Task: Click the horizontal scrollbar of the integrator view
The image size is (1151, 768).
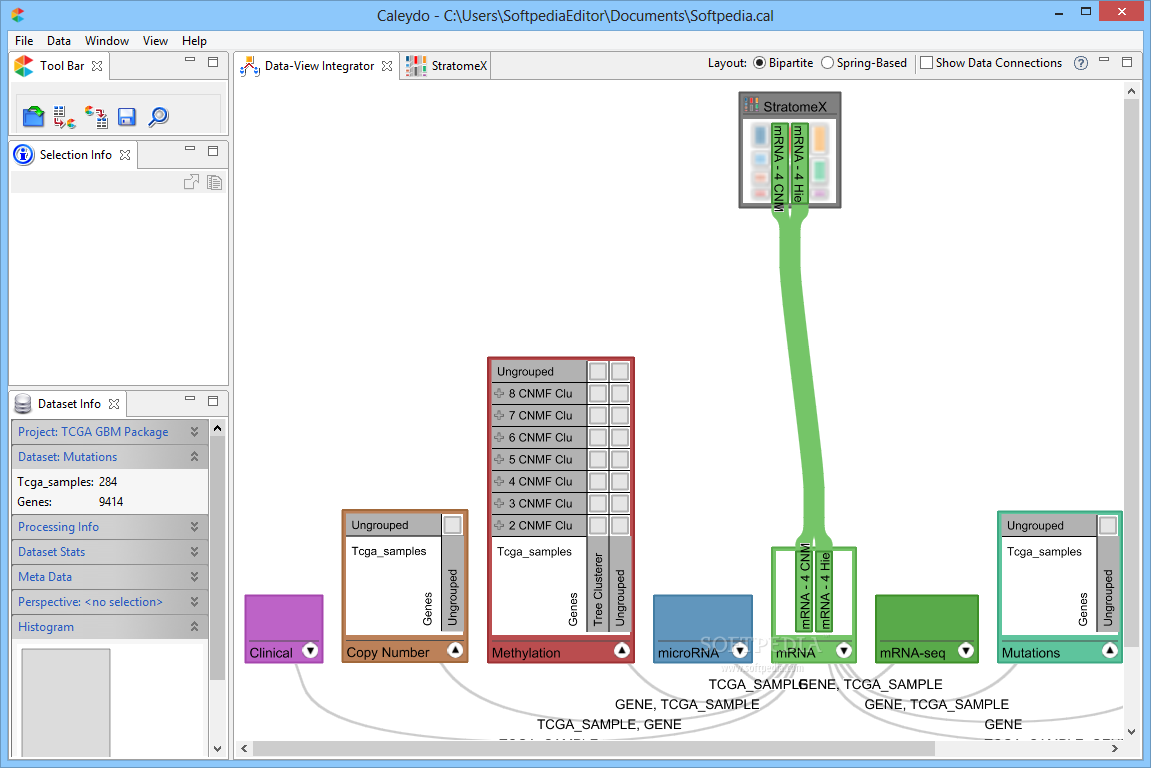Action: click(593, 749)
